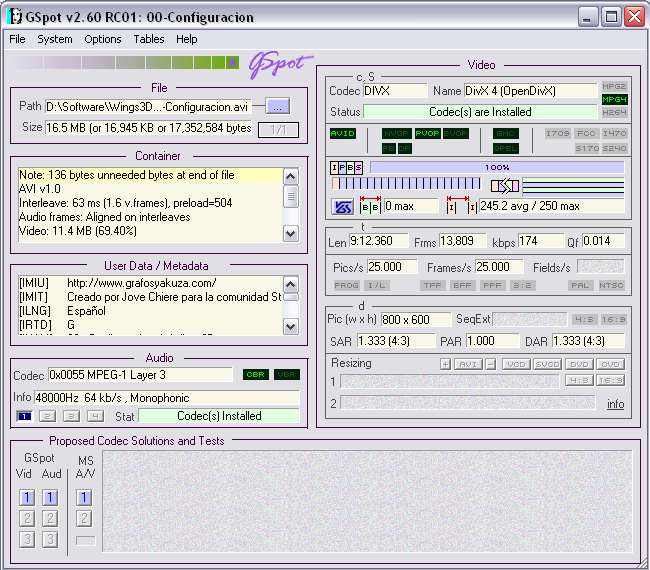
Task: Click the H264 codec indicator
Action: pos(614,113)
